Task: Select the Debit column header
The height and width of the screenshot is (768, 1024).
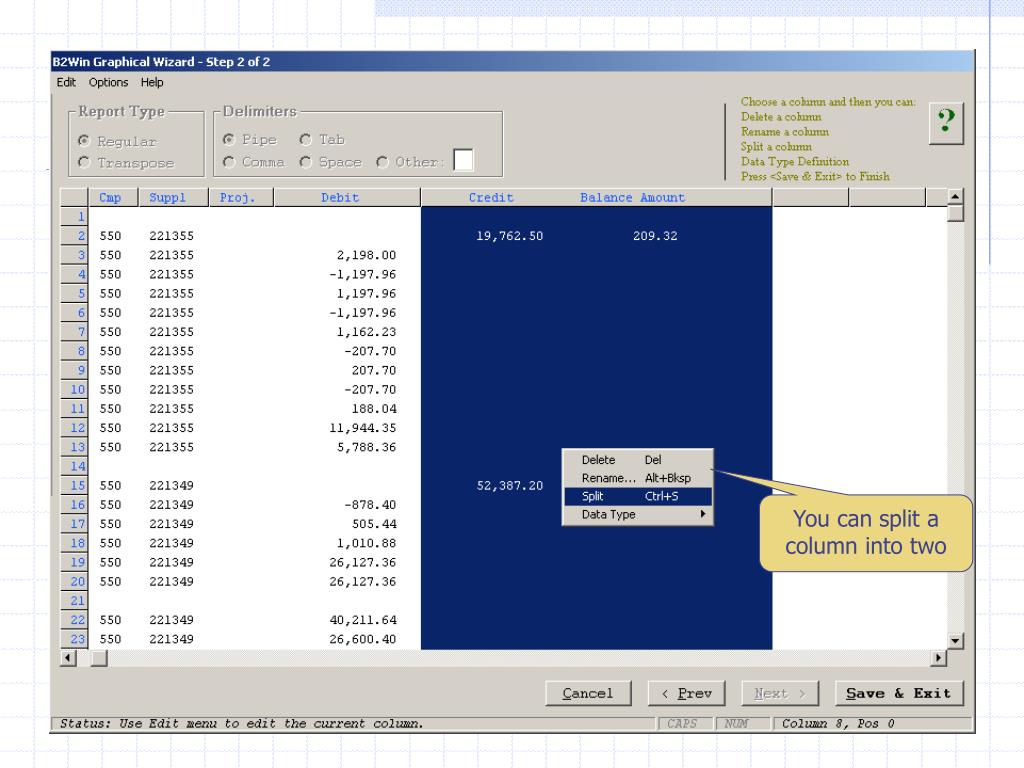Action: (x=347, y=197)
